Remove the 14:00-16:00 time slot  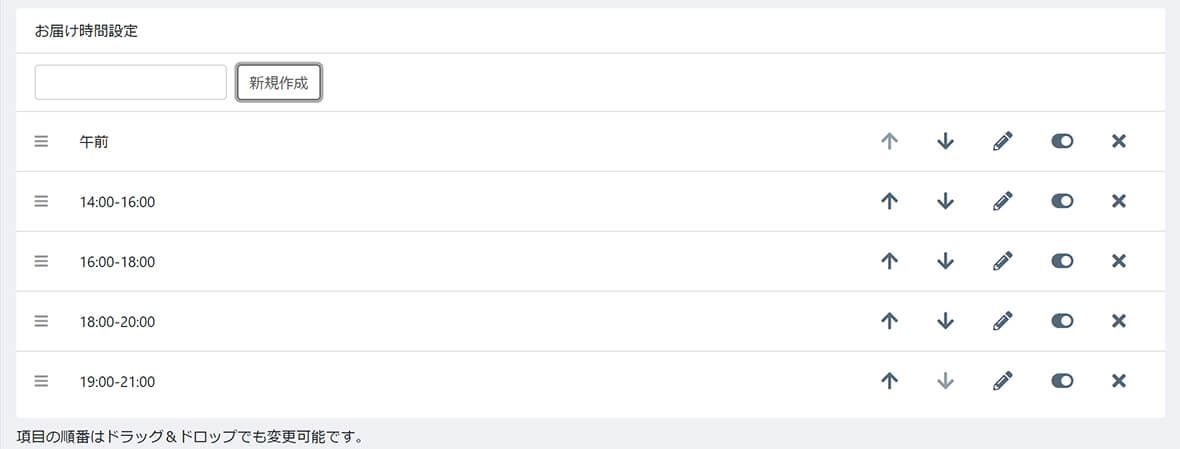click(x=1119, y=202)
